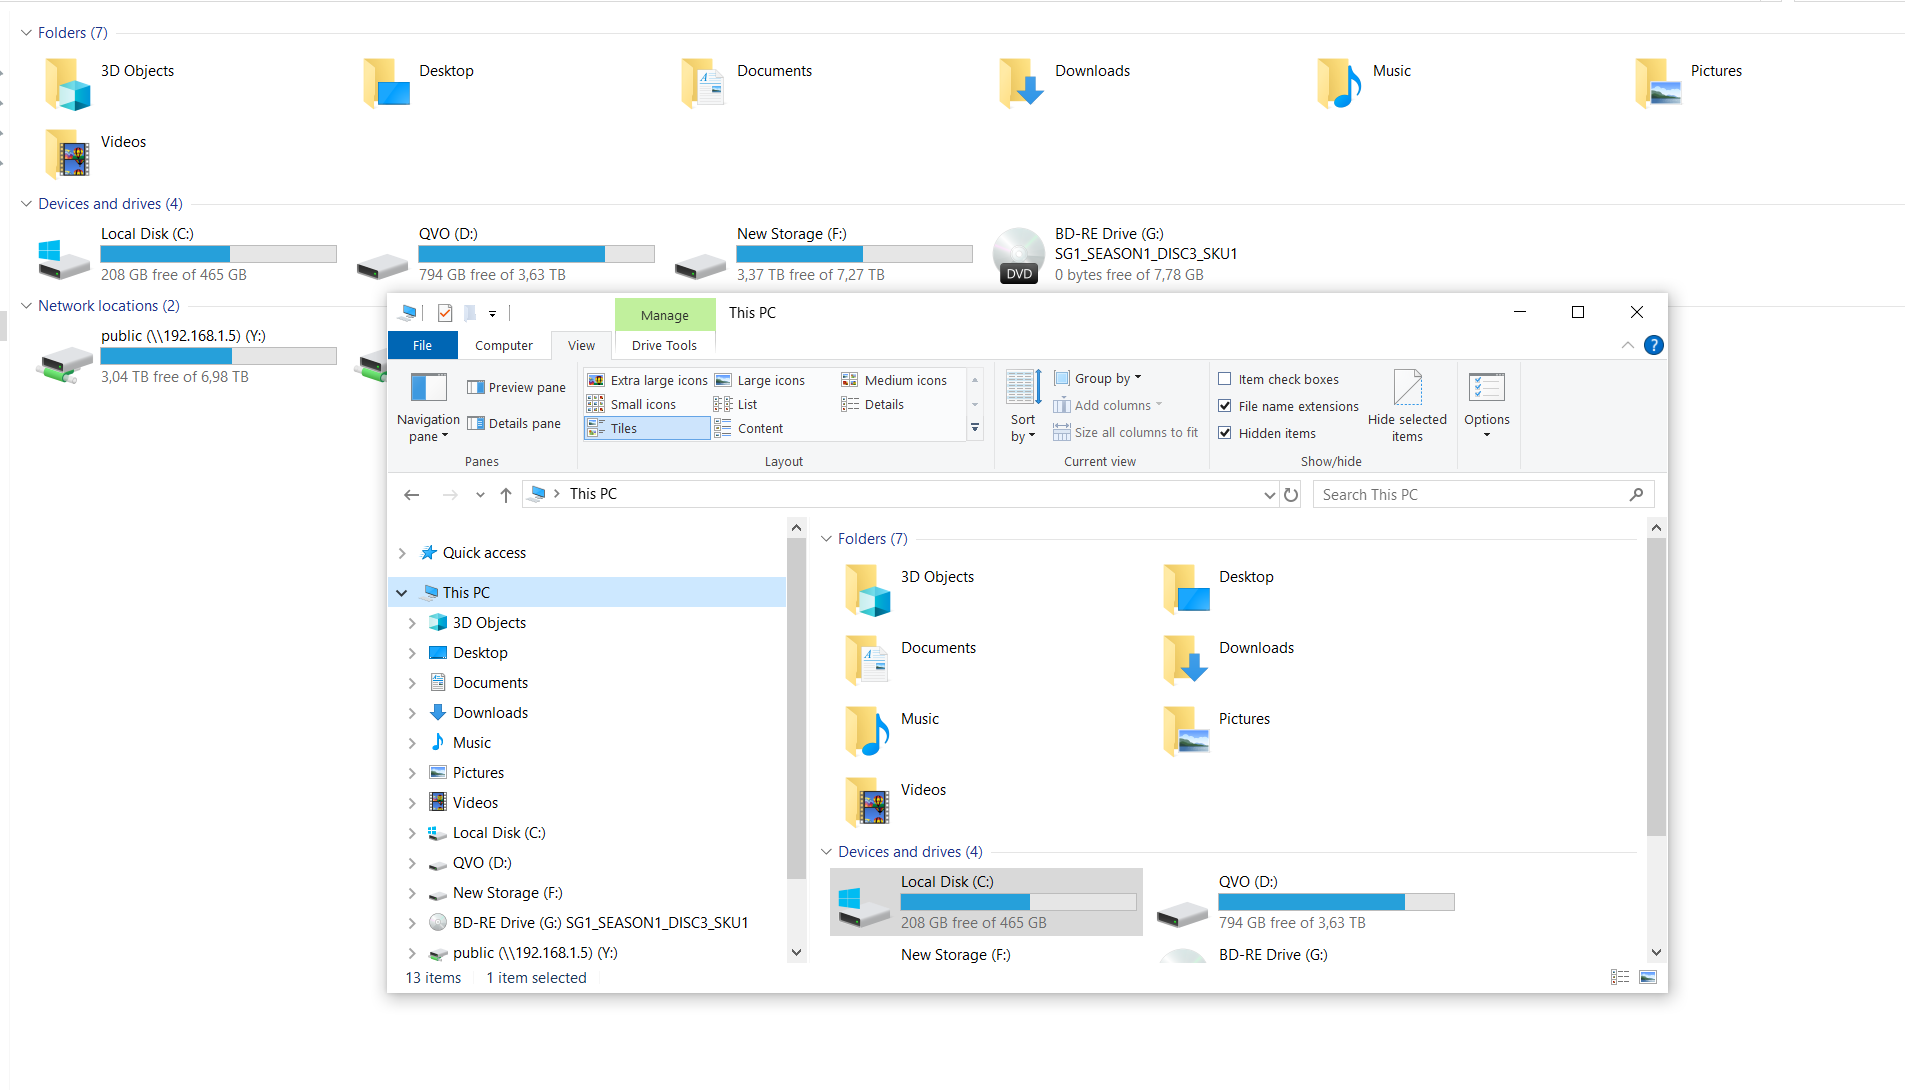The image size is (1905, 1090).
Task: Toggle the Details pane
Action: 514,424
